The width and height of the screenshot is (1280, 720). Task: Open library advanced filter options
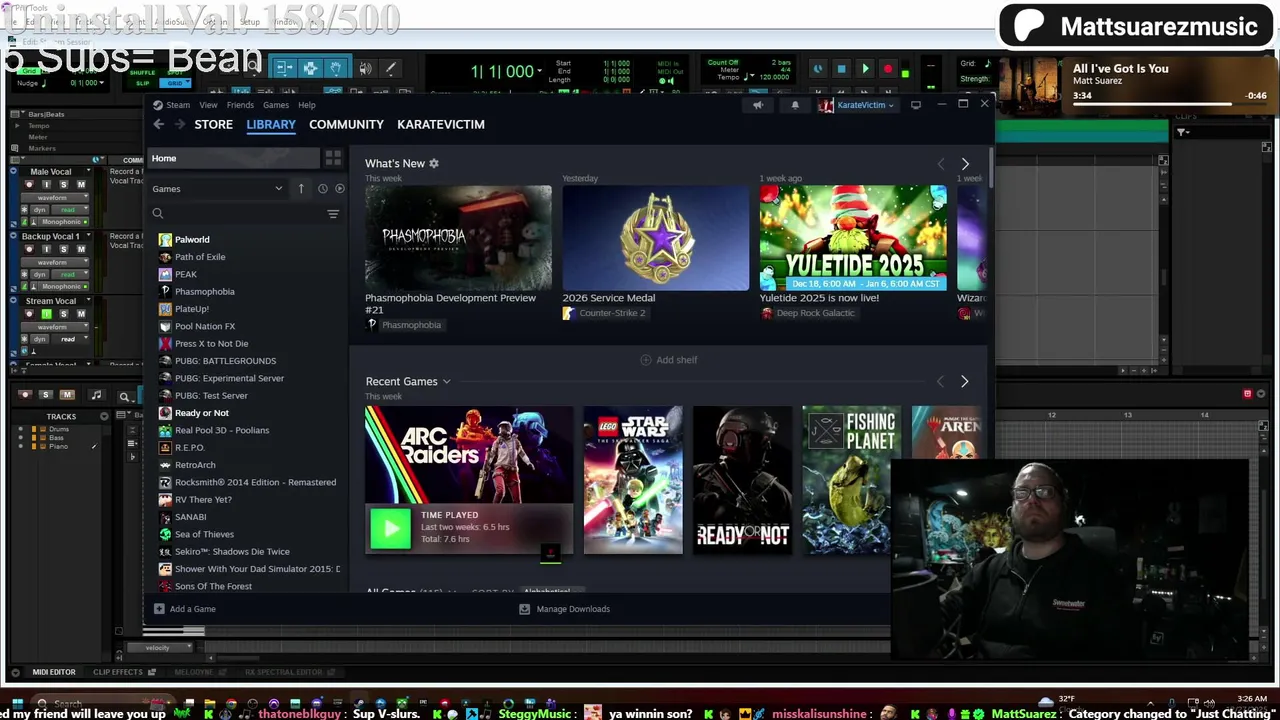[x=333, y=214]
